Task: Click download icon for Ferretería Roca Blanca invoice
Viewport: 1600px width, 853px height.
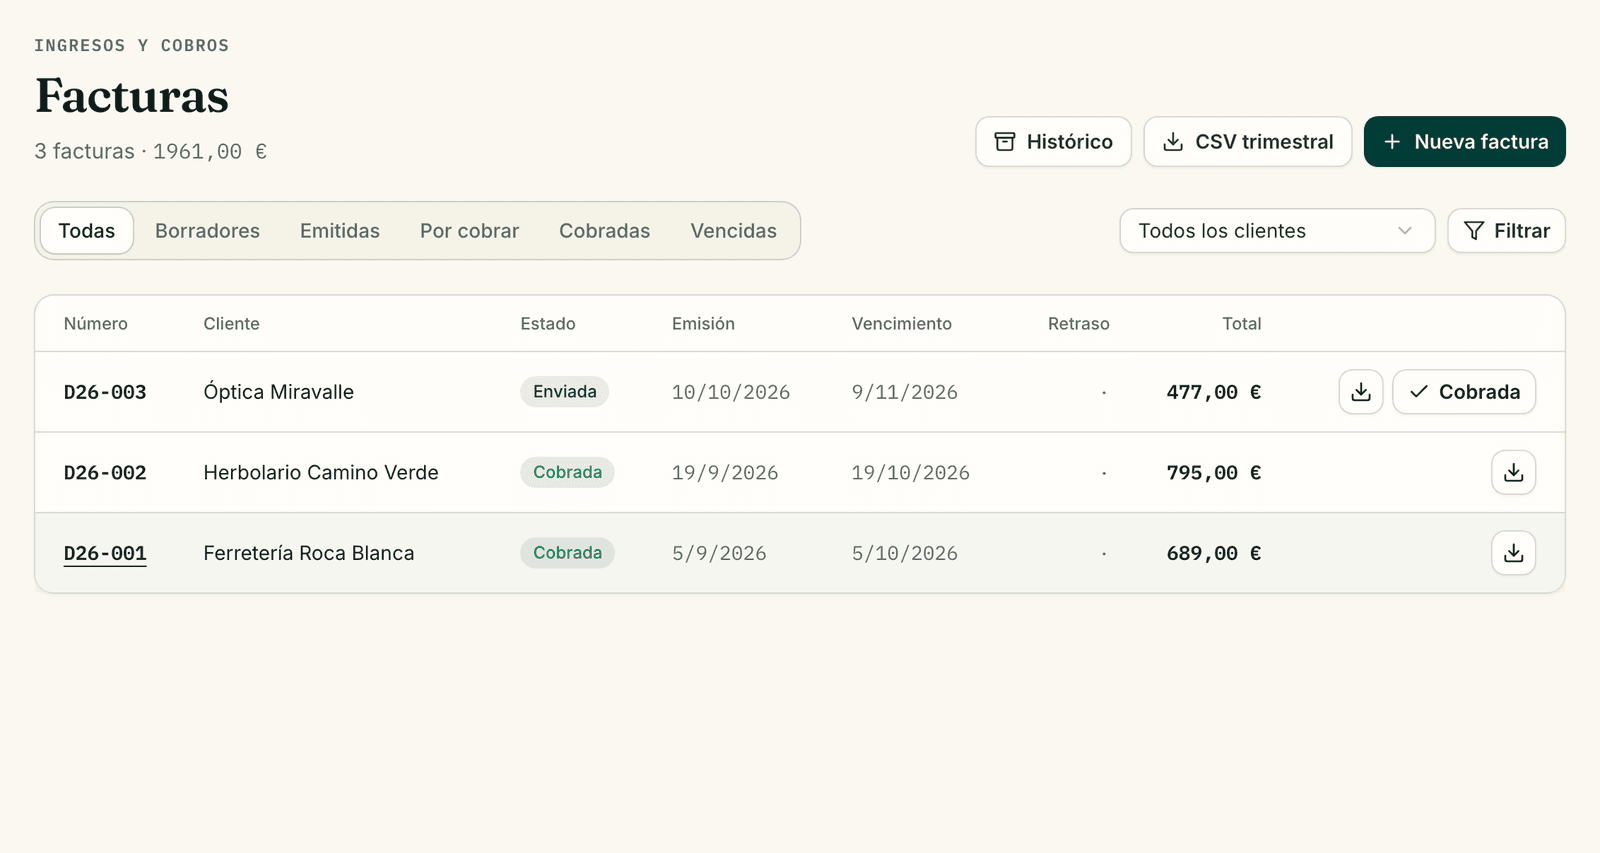Action: coord(1514,553)
